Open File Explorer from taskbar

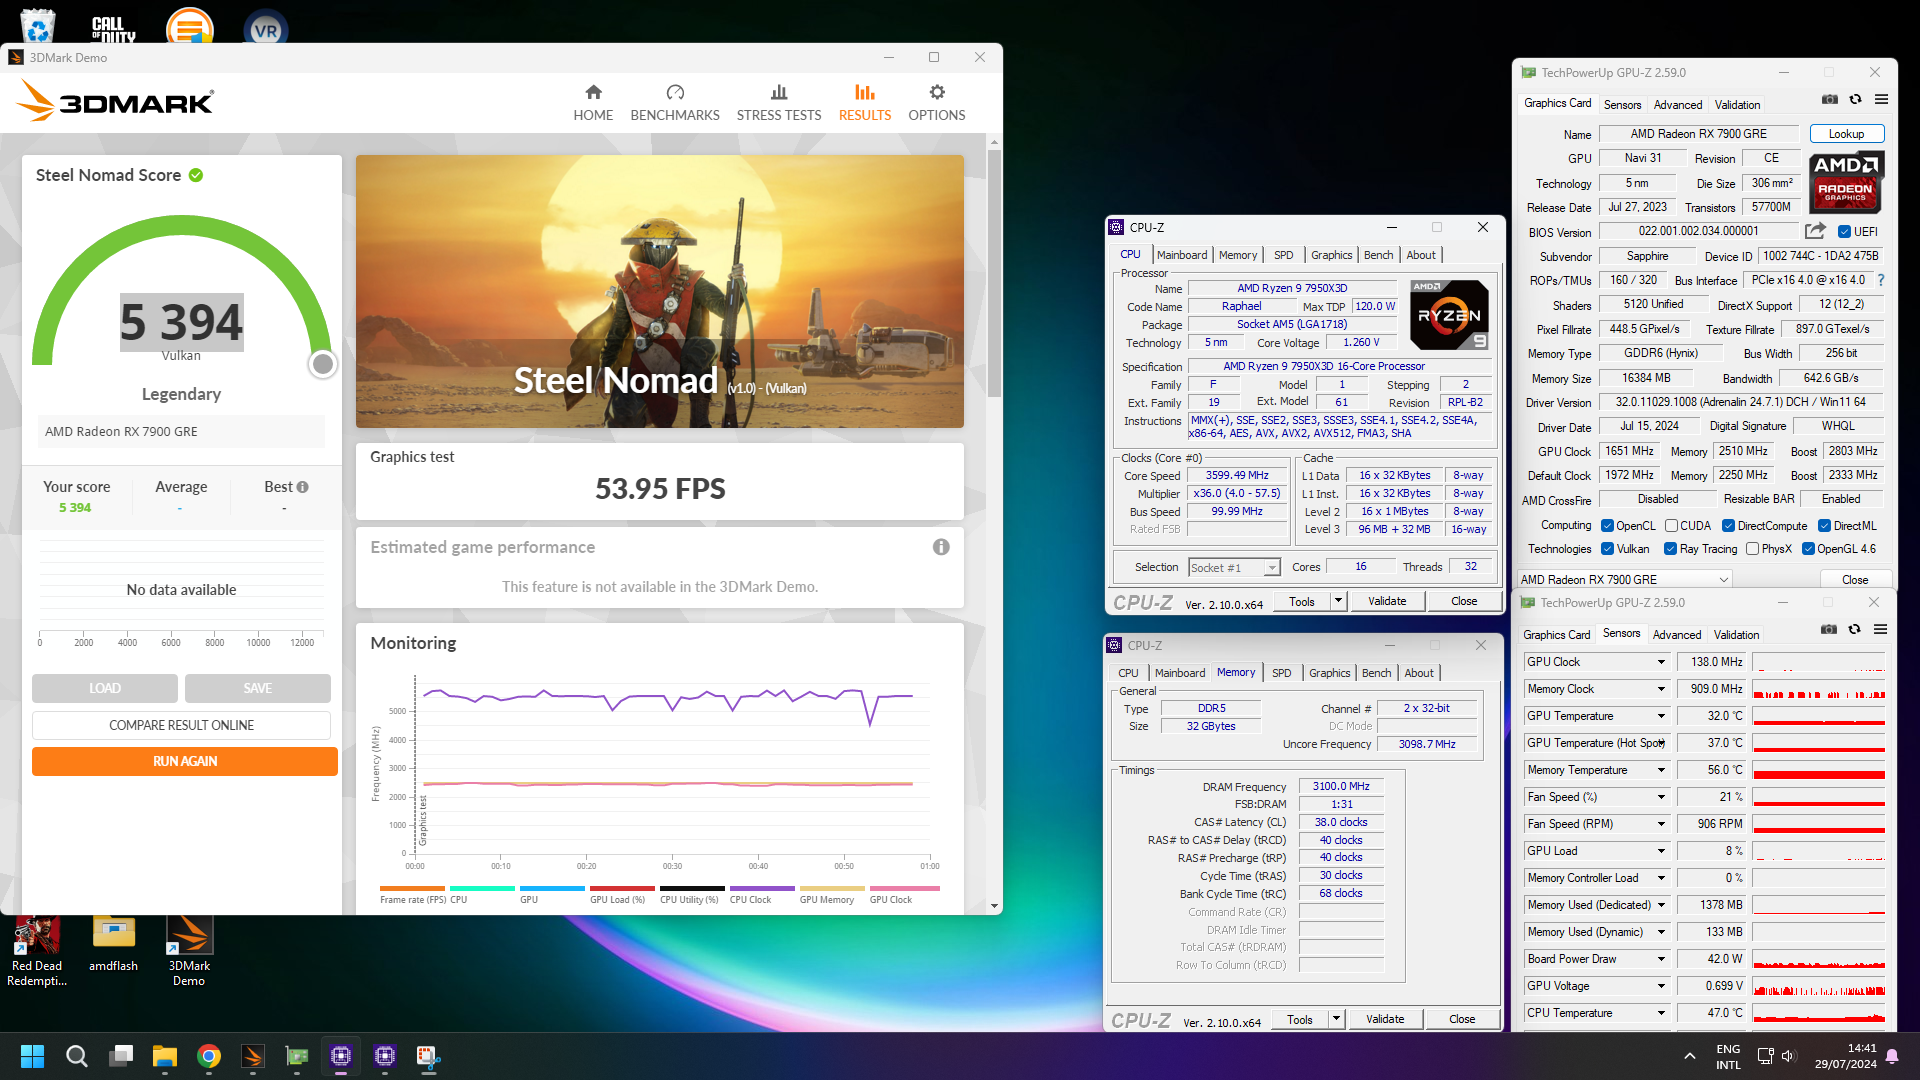165,1056
